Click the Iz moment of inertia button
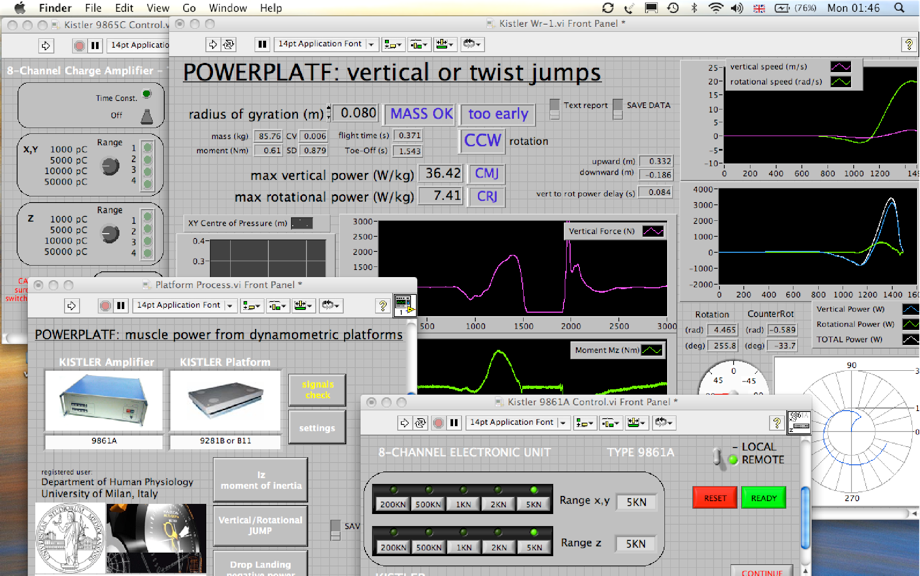 [x=261, y=480]
